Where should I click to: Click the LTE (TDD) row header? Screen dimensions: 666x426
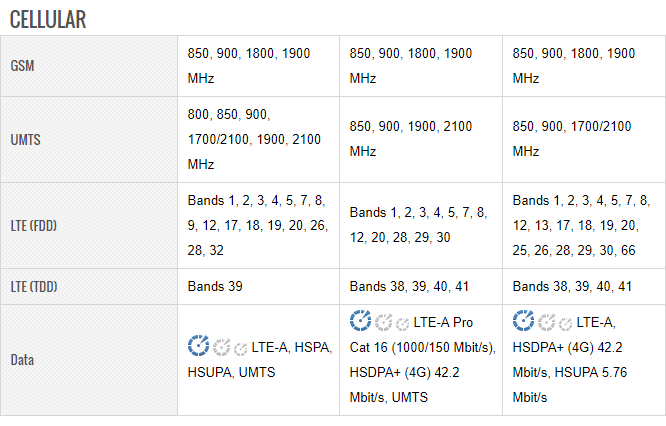(x=33, y=287)
